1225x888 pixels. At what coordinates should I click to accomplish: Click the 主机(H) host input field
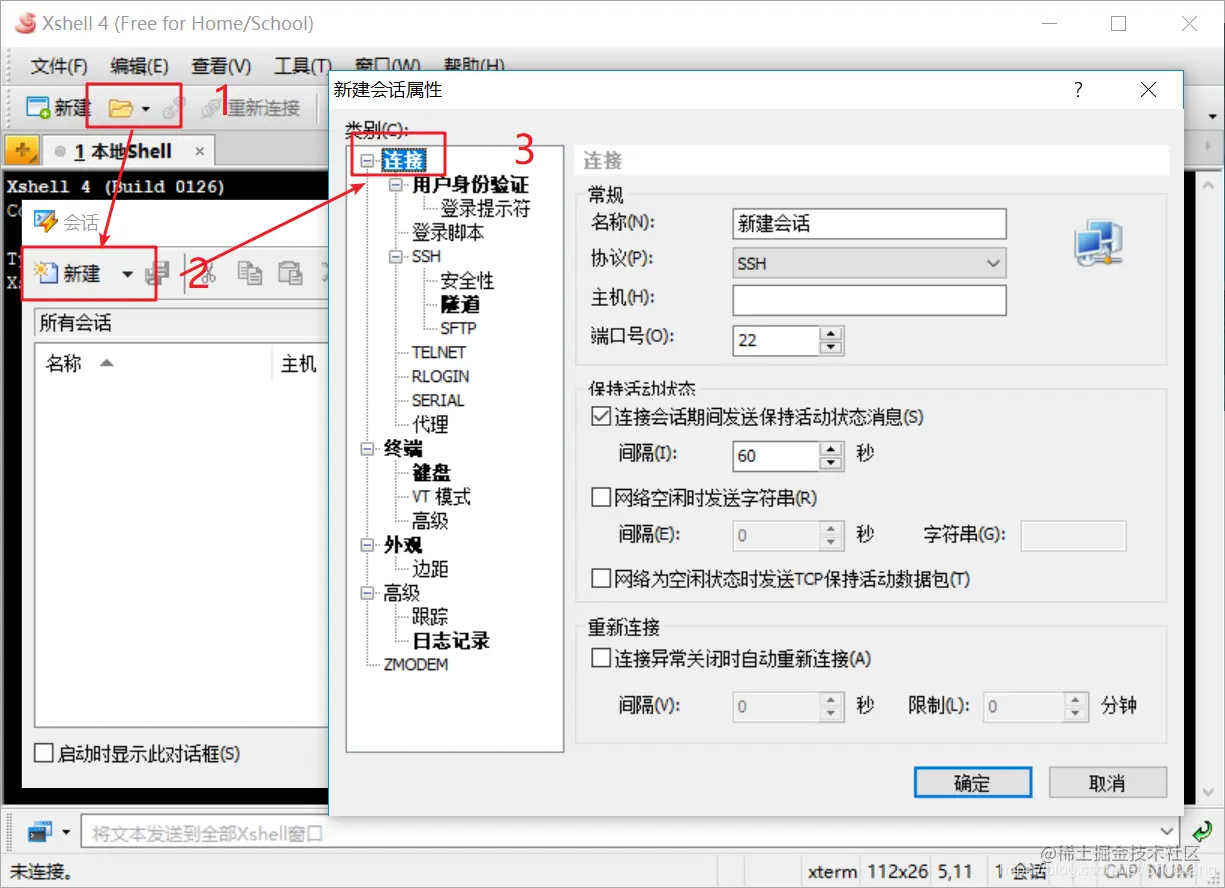pyautogui.click(x=869, y=300)
